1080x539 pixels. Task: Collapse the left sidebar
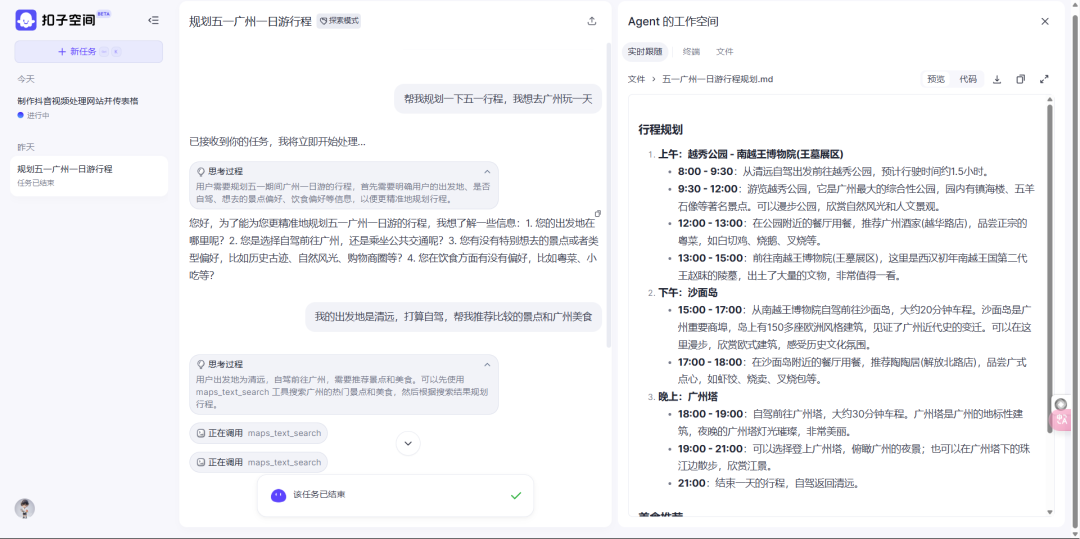pos(154,21)
